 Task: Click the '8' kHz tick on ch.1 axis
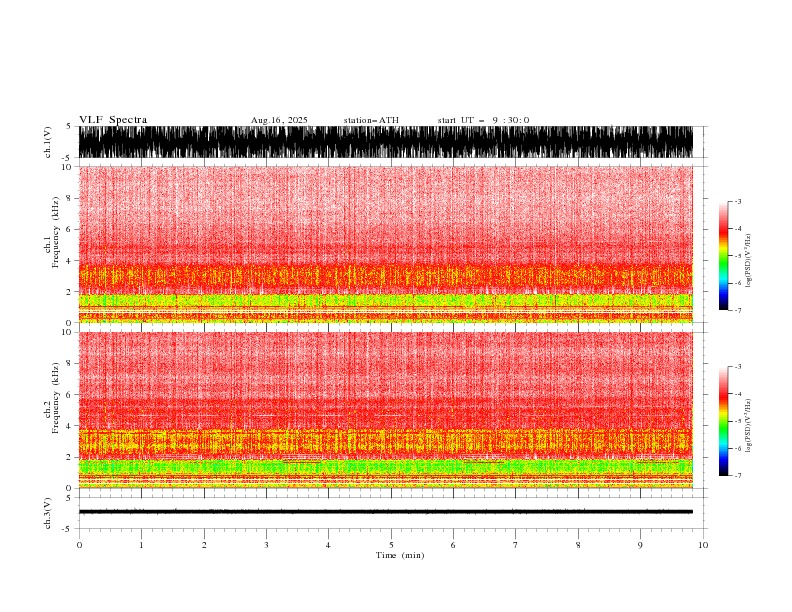pos(69,198)
